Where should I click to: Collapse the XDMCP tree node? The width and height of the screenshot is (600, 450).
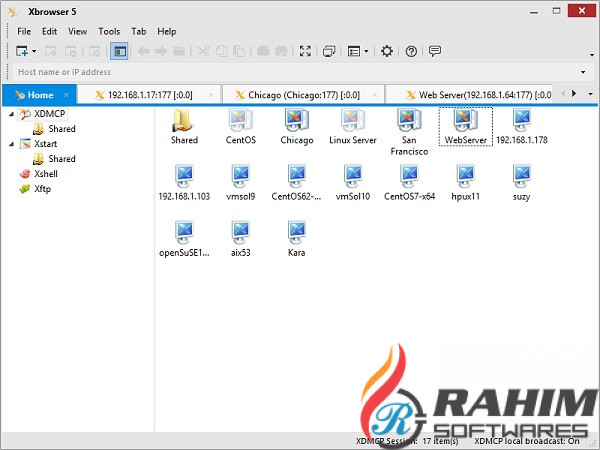pos(11,114)
